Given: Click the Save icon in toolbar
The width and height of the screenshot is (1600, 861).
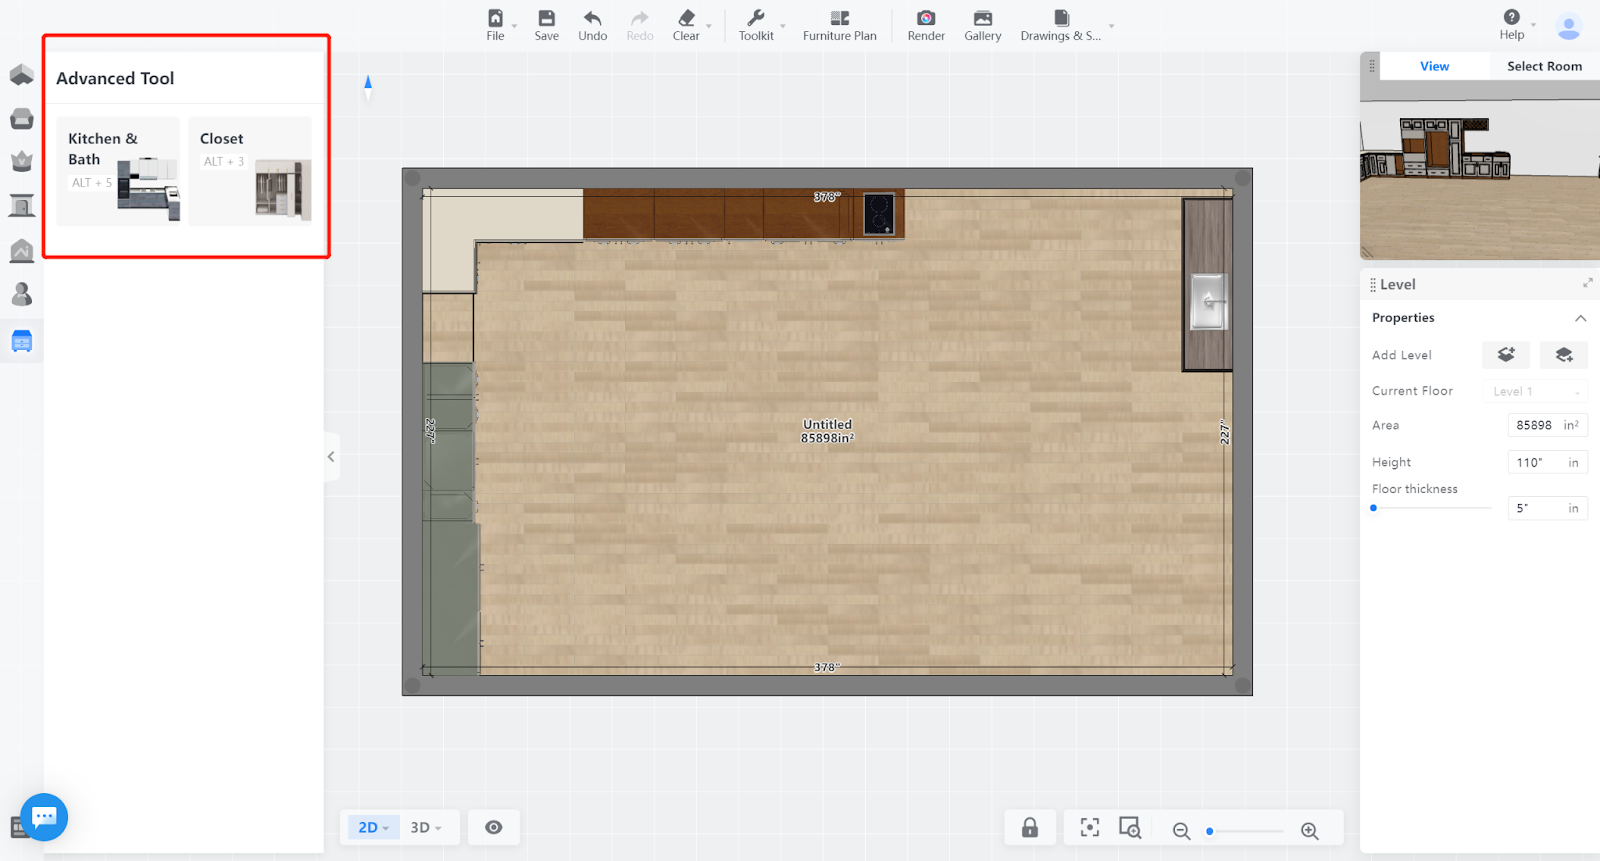Looking at the screenshot, I should click(x=546, y=19).
